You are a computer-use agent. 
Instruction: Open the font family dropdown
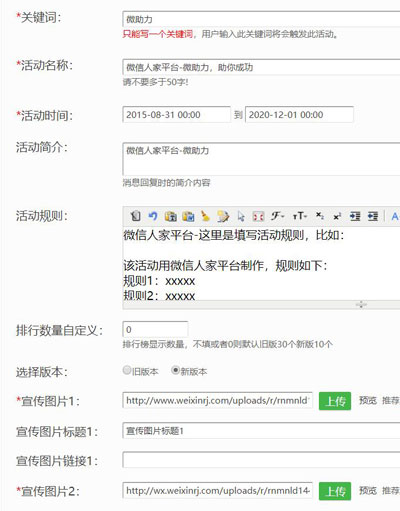[x=277, y=216]
